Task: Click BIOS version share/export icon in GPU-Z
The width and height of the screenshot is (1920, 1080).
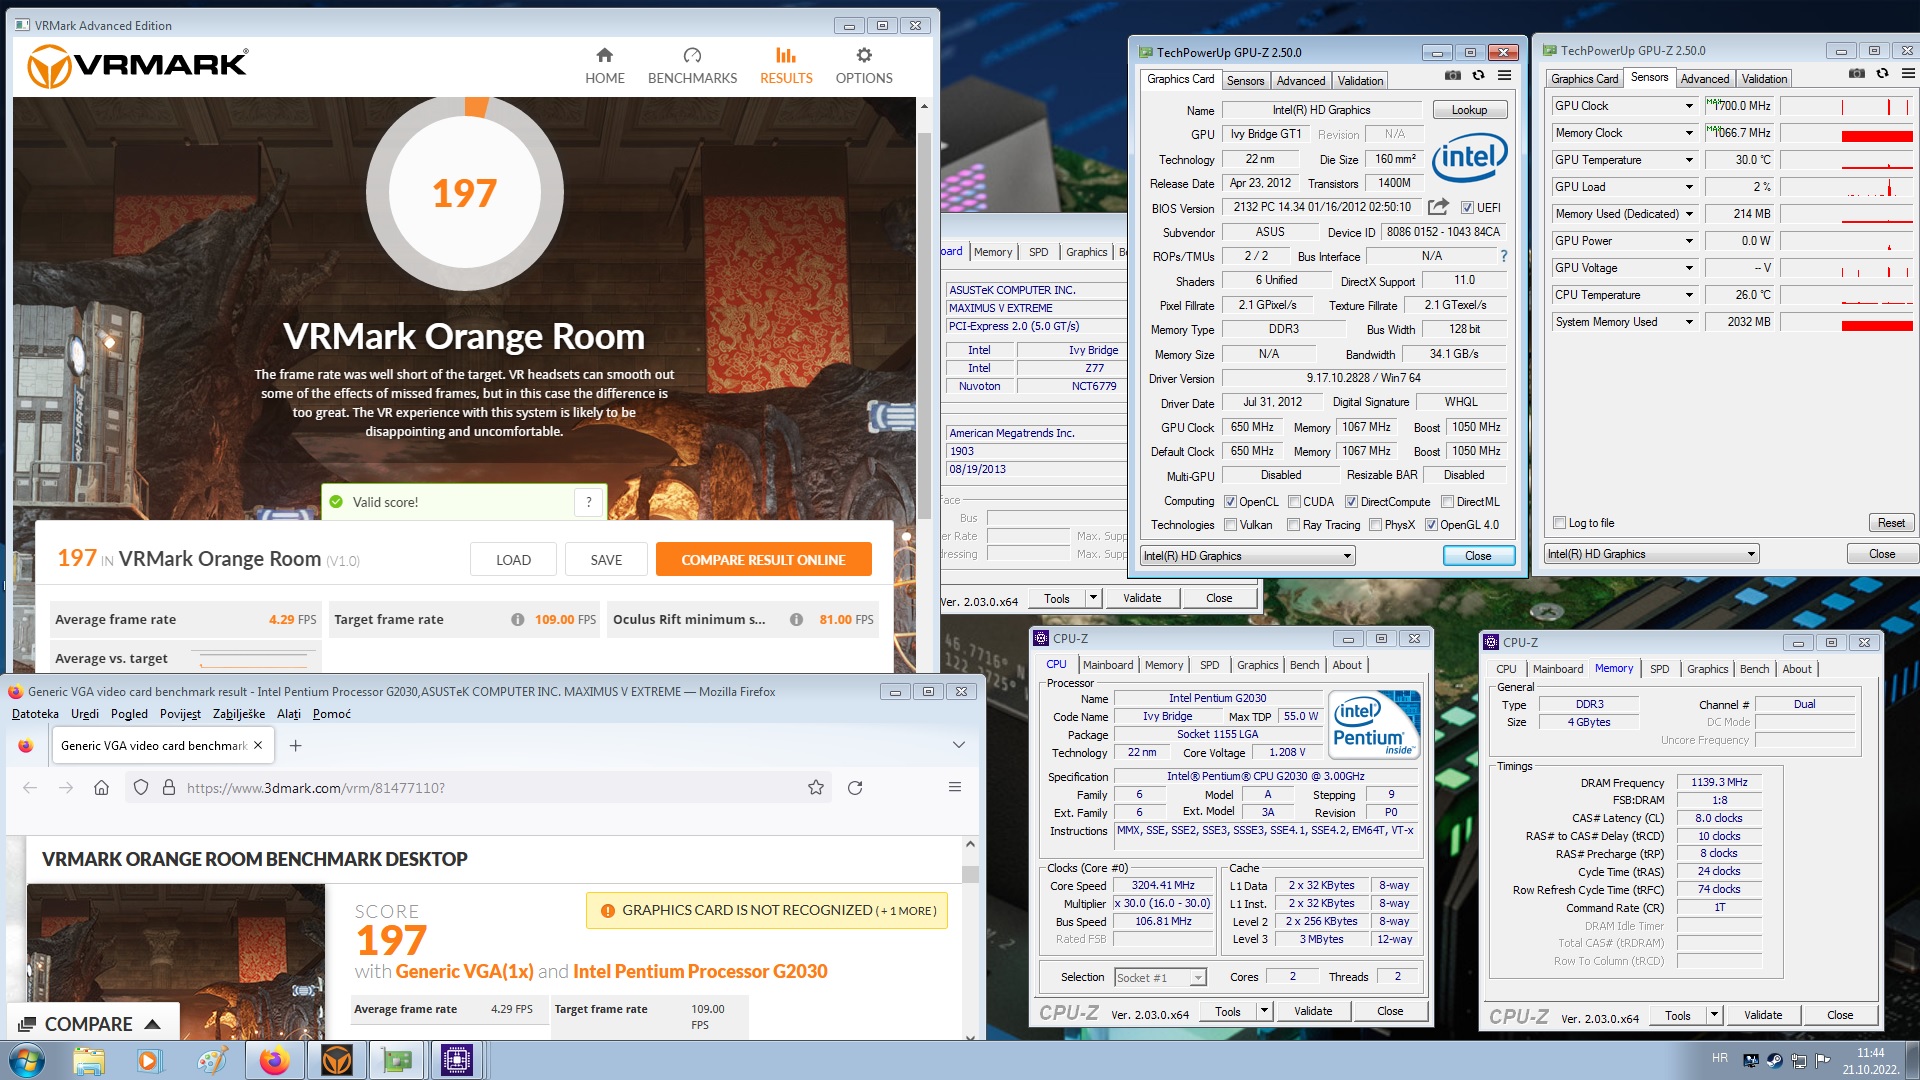Action: pos(1438,207)
